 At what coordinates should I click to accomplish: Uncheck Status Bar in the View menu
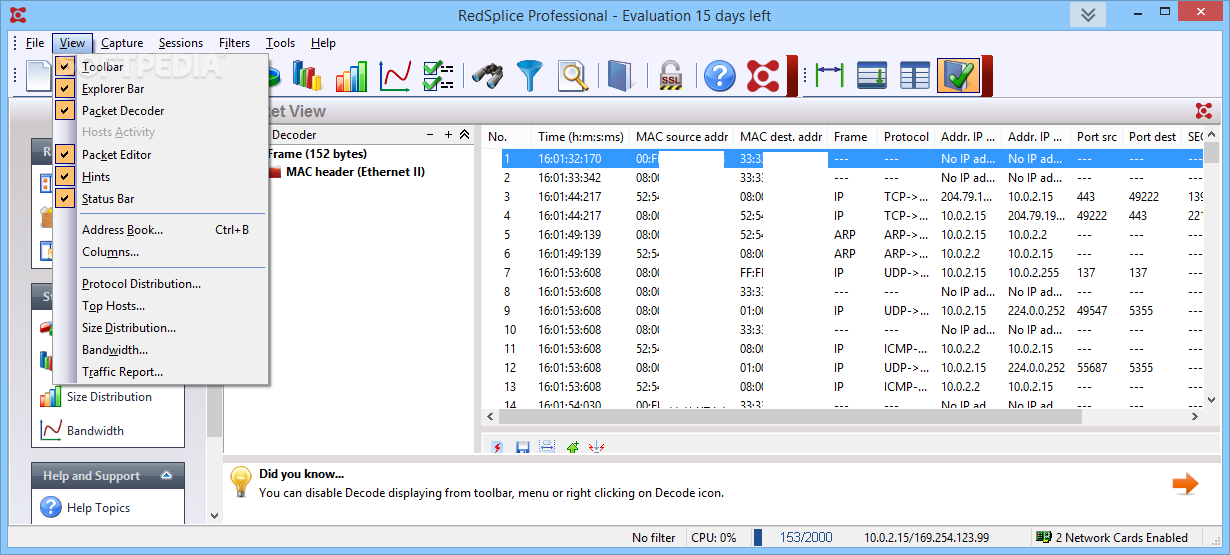click(x=65, y=199)
